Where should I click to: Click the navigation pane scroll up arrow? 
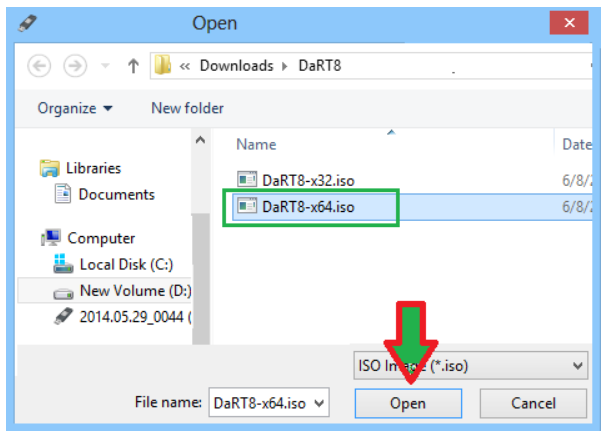(200, 140)
